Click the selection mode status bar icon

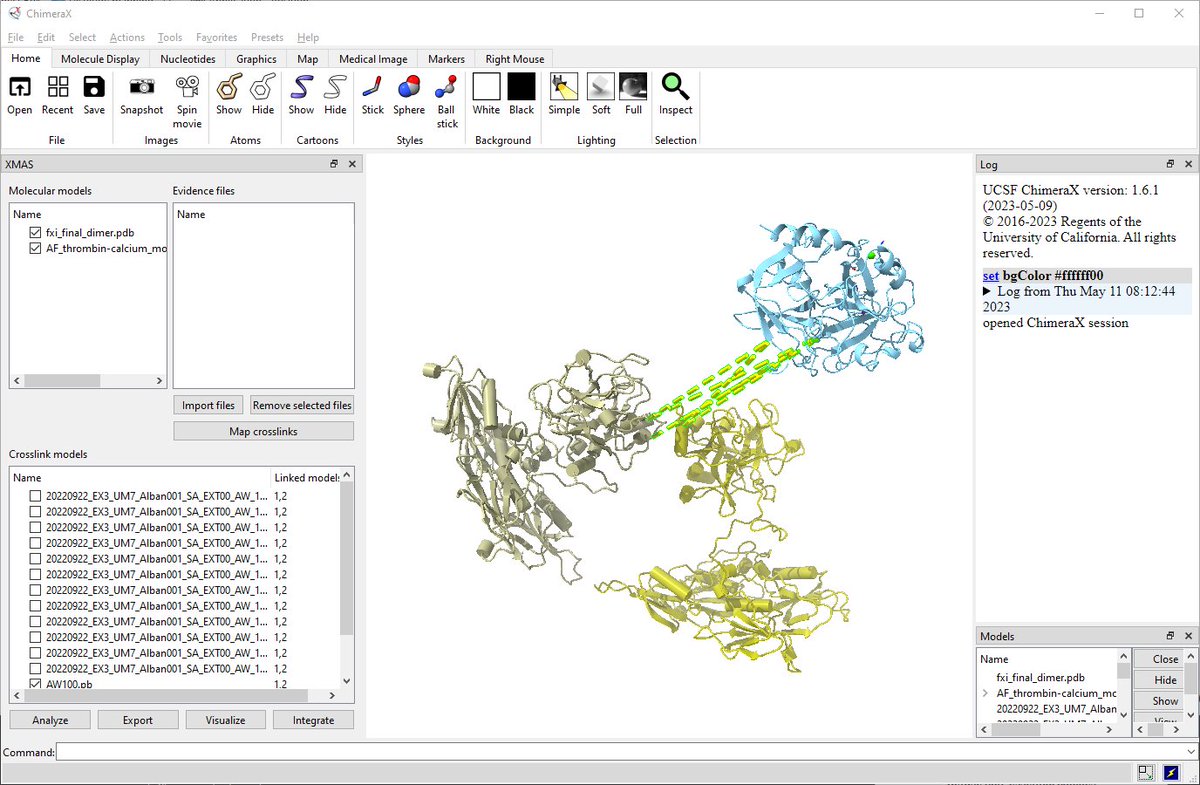pyautogui.click(x=1146, y=772)
